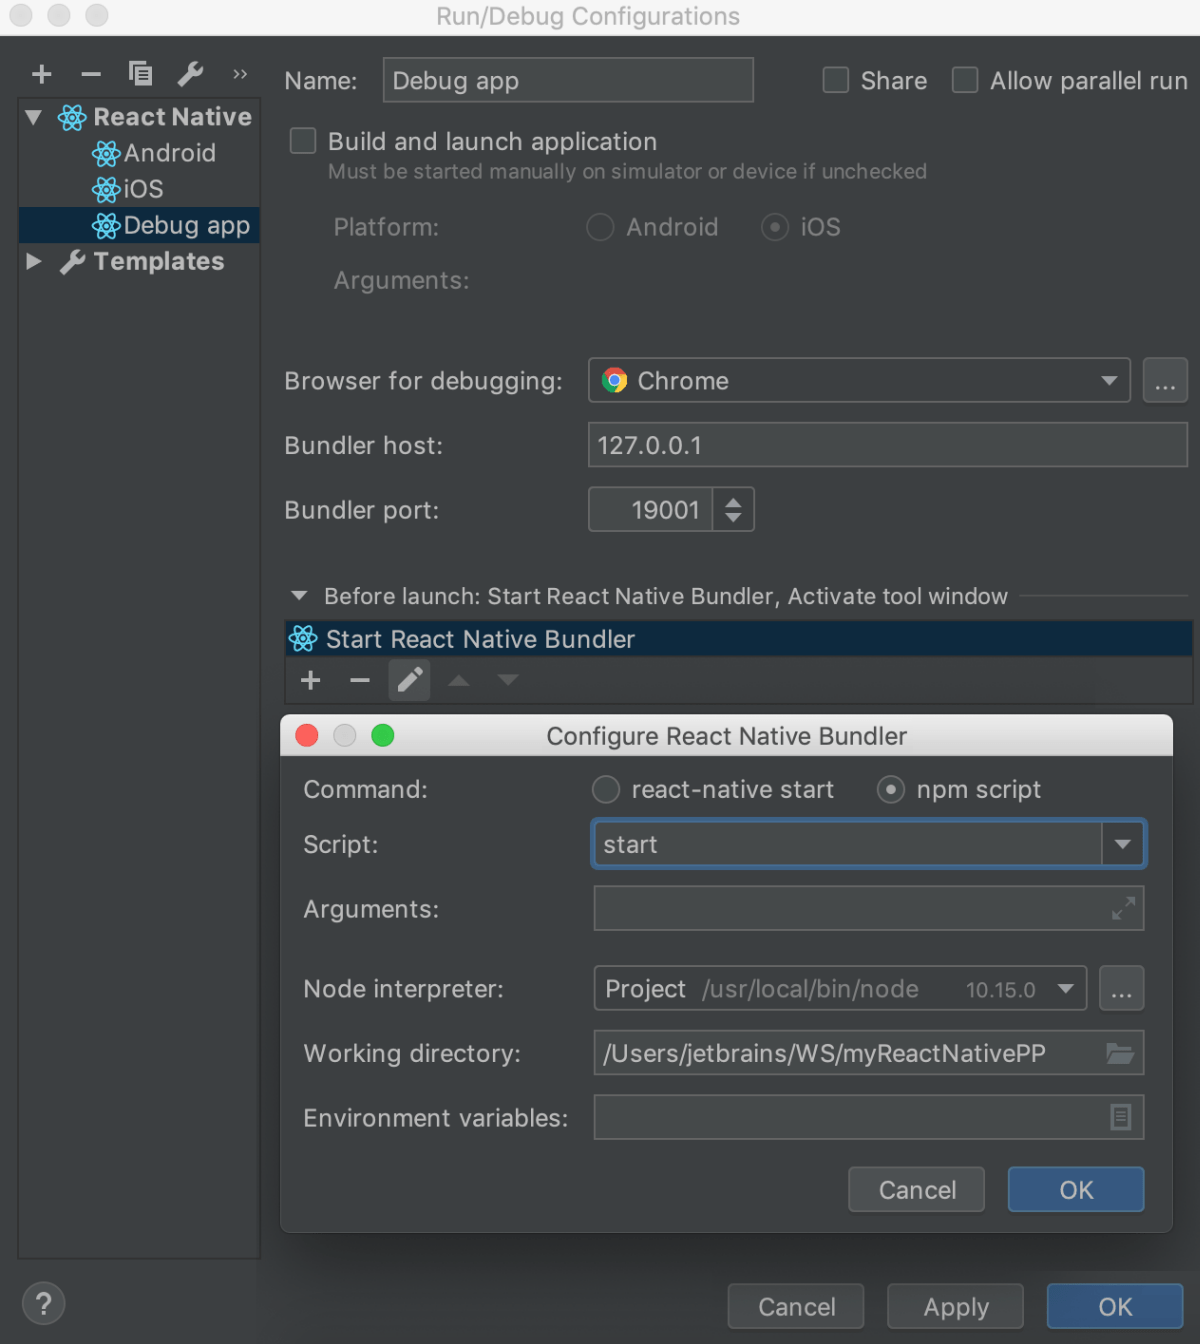Move before-launch task up with arrow icon
Screen dimensions: 1200x1344
click(x=459, y=681)
